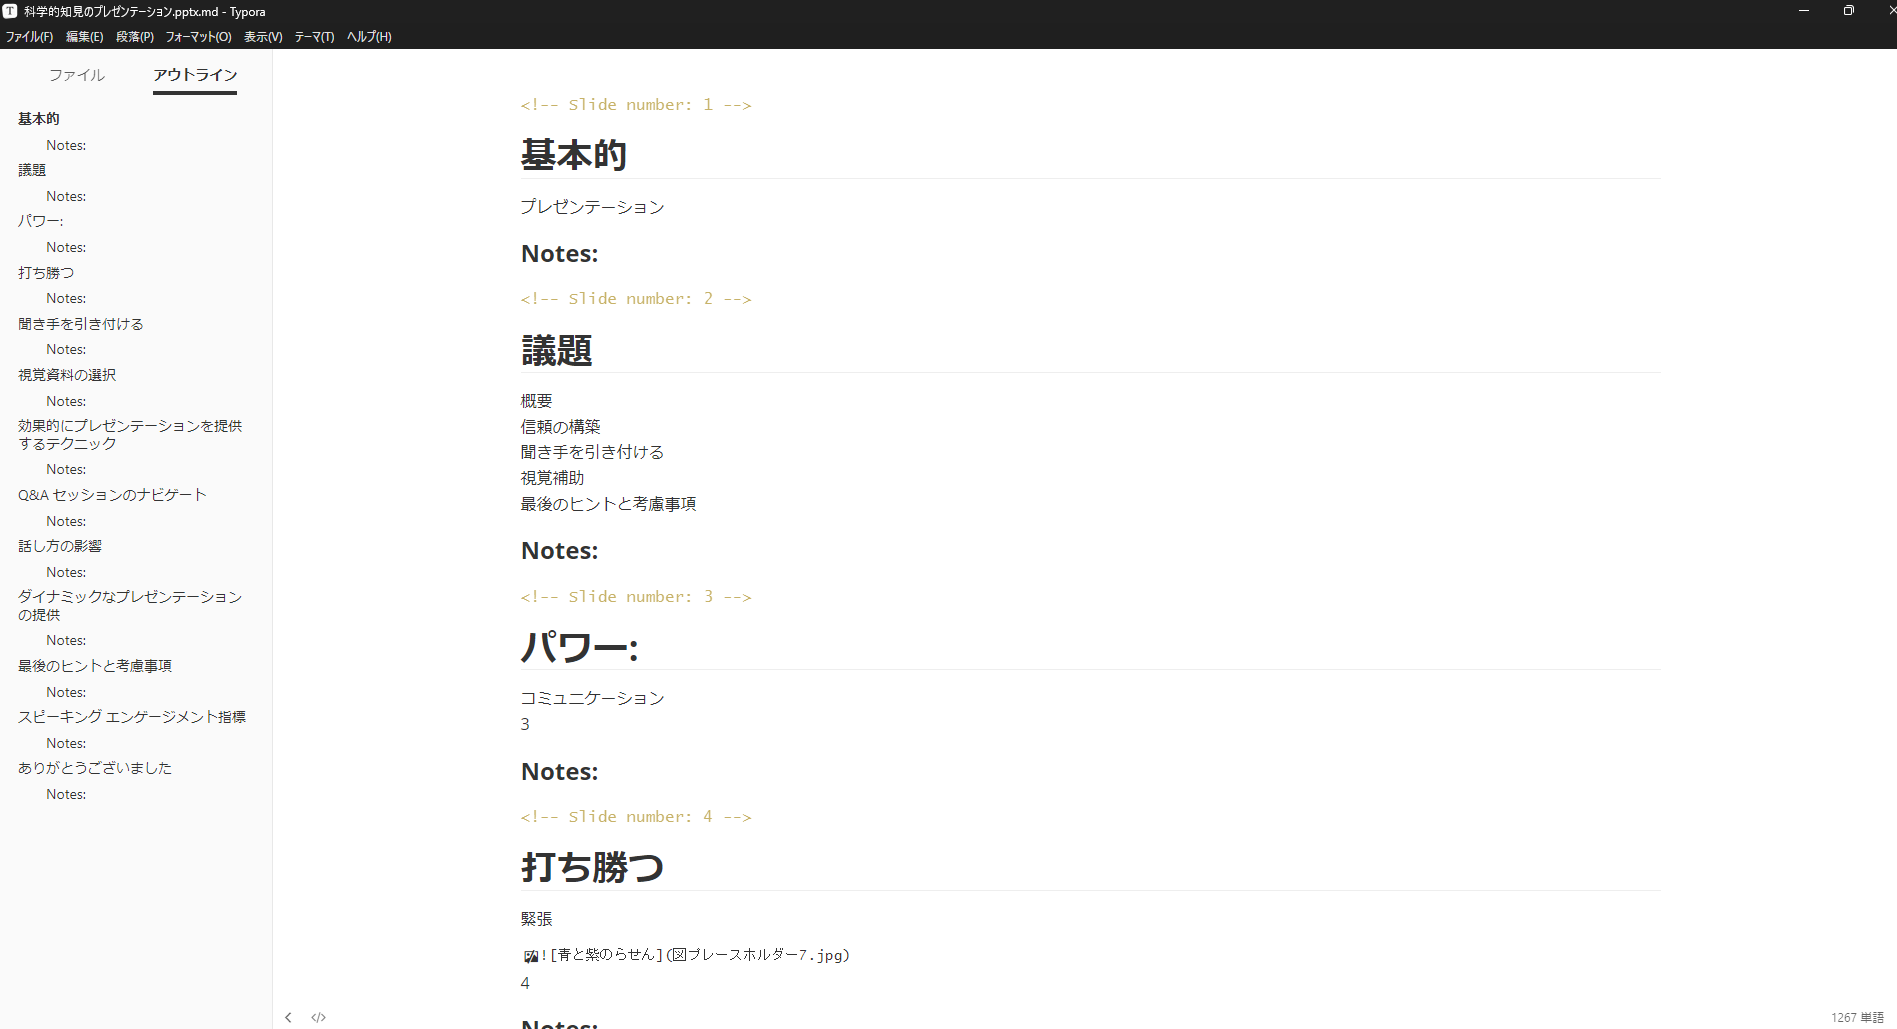
Task: Jump to 議題 heading in the outline
Action: 32,169
